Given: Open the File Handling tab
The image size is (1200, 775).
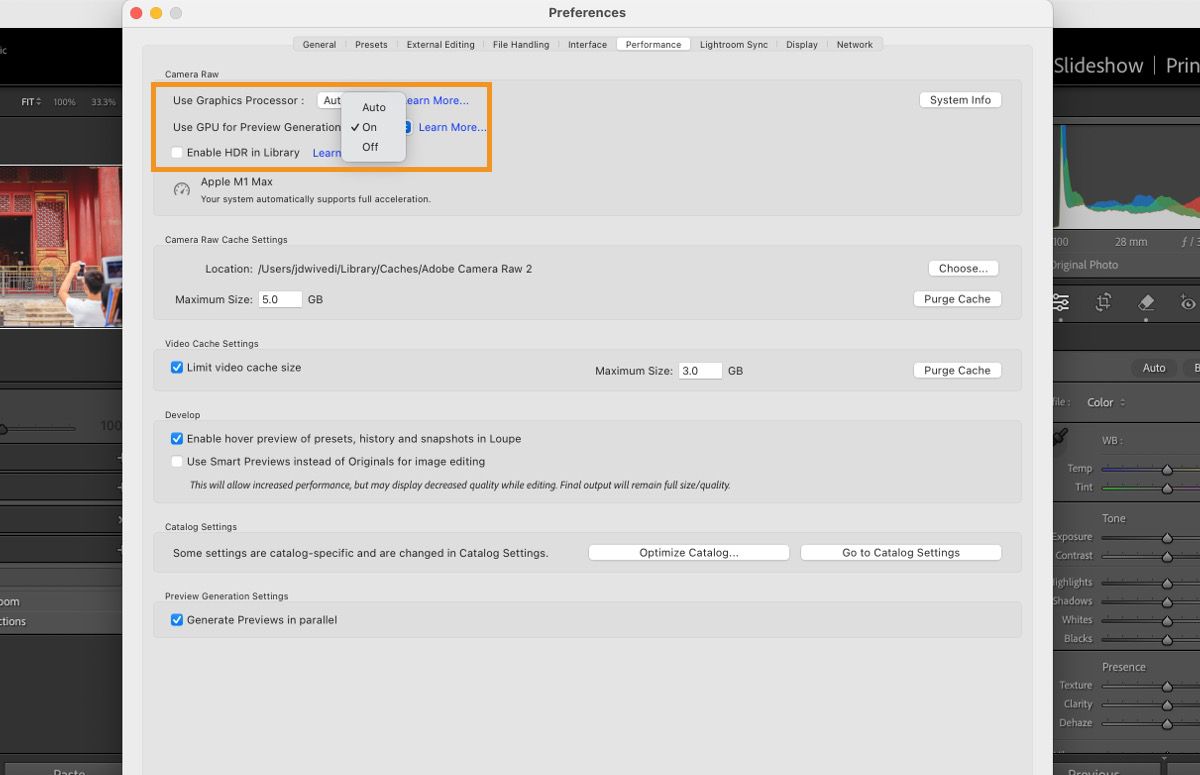Looking at the screenshot, I should 520,44.
